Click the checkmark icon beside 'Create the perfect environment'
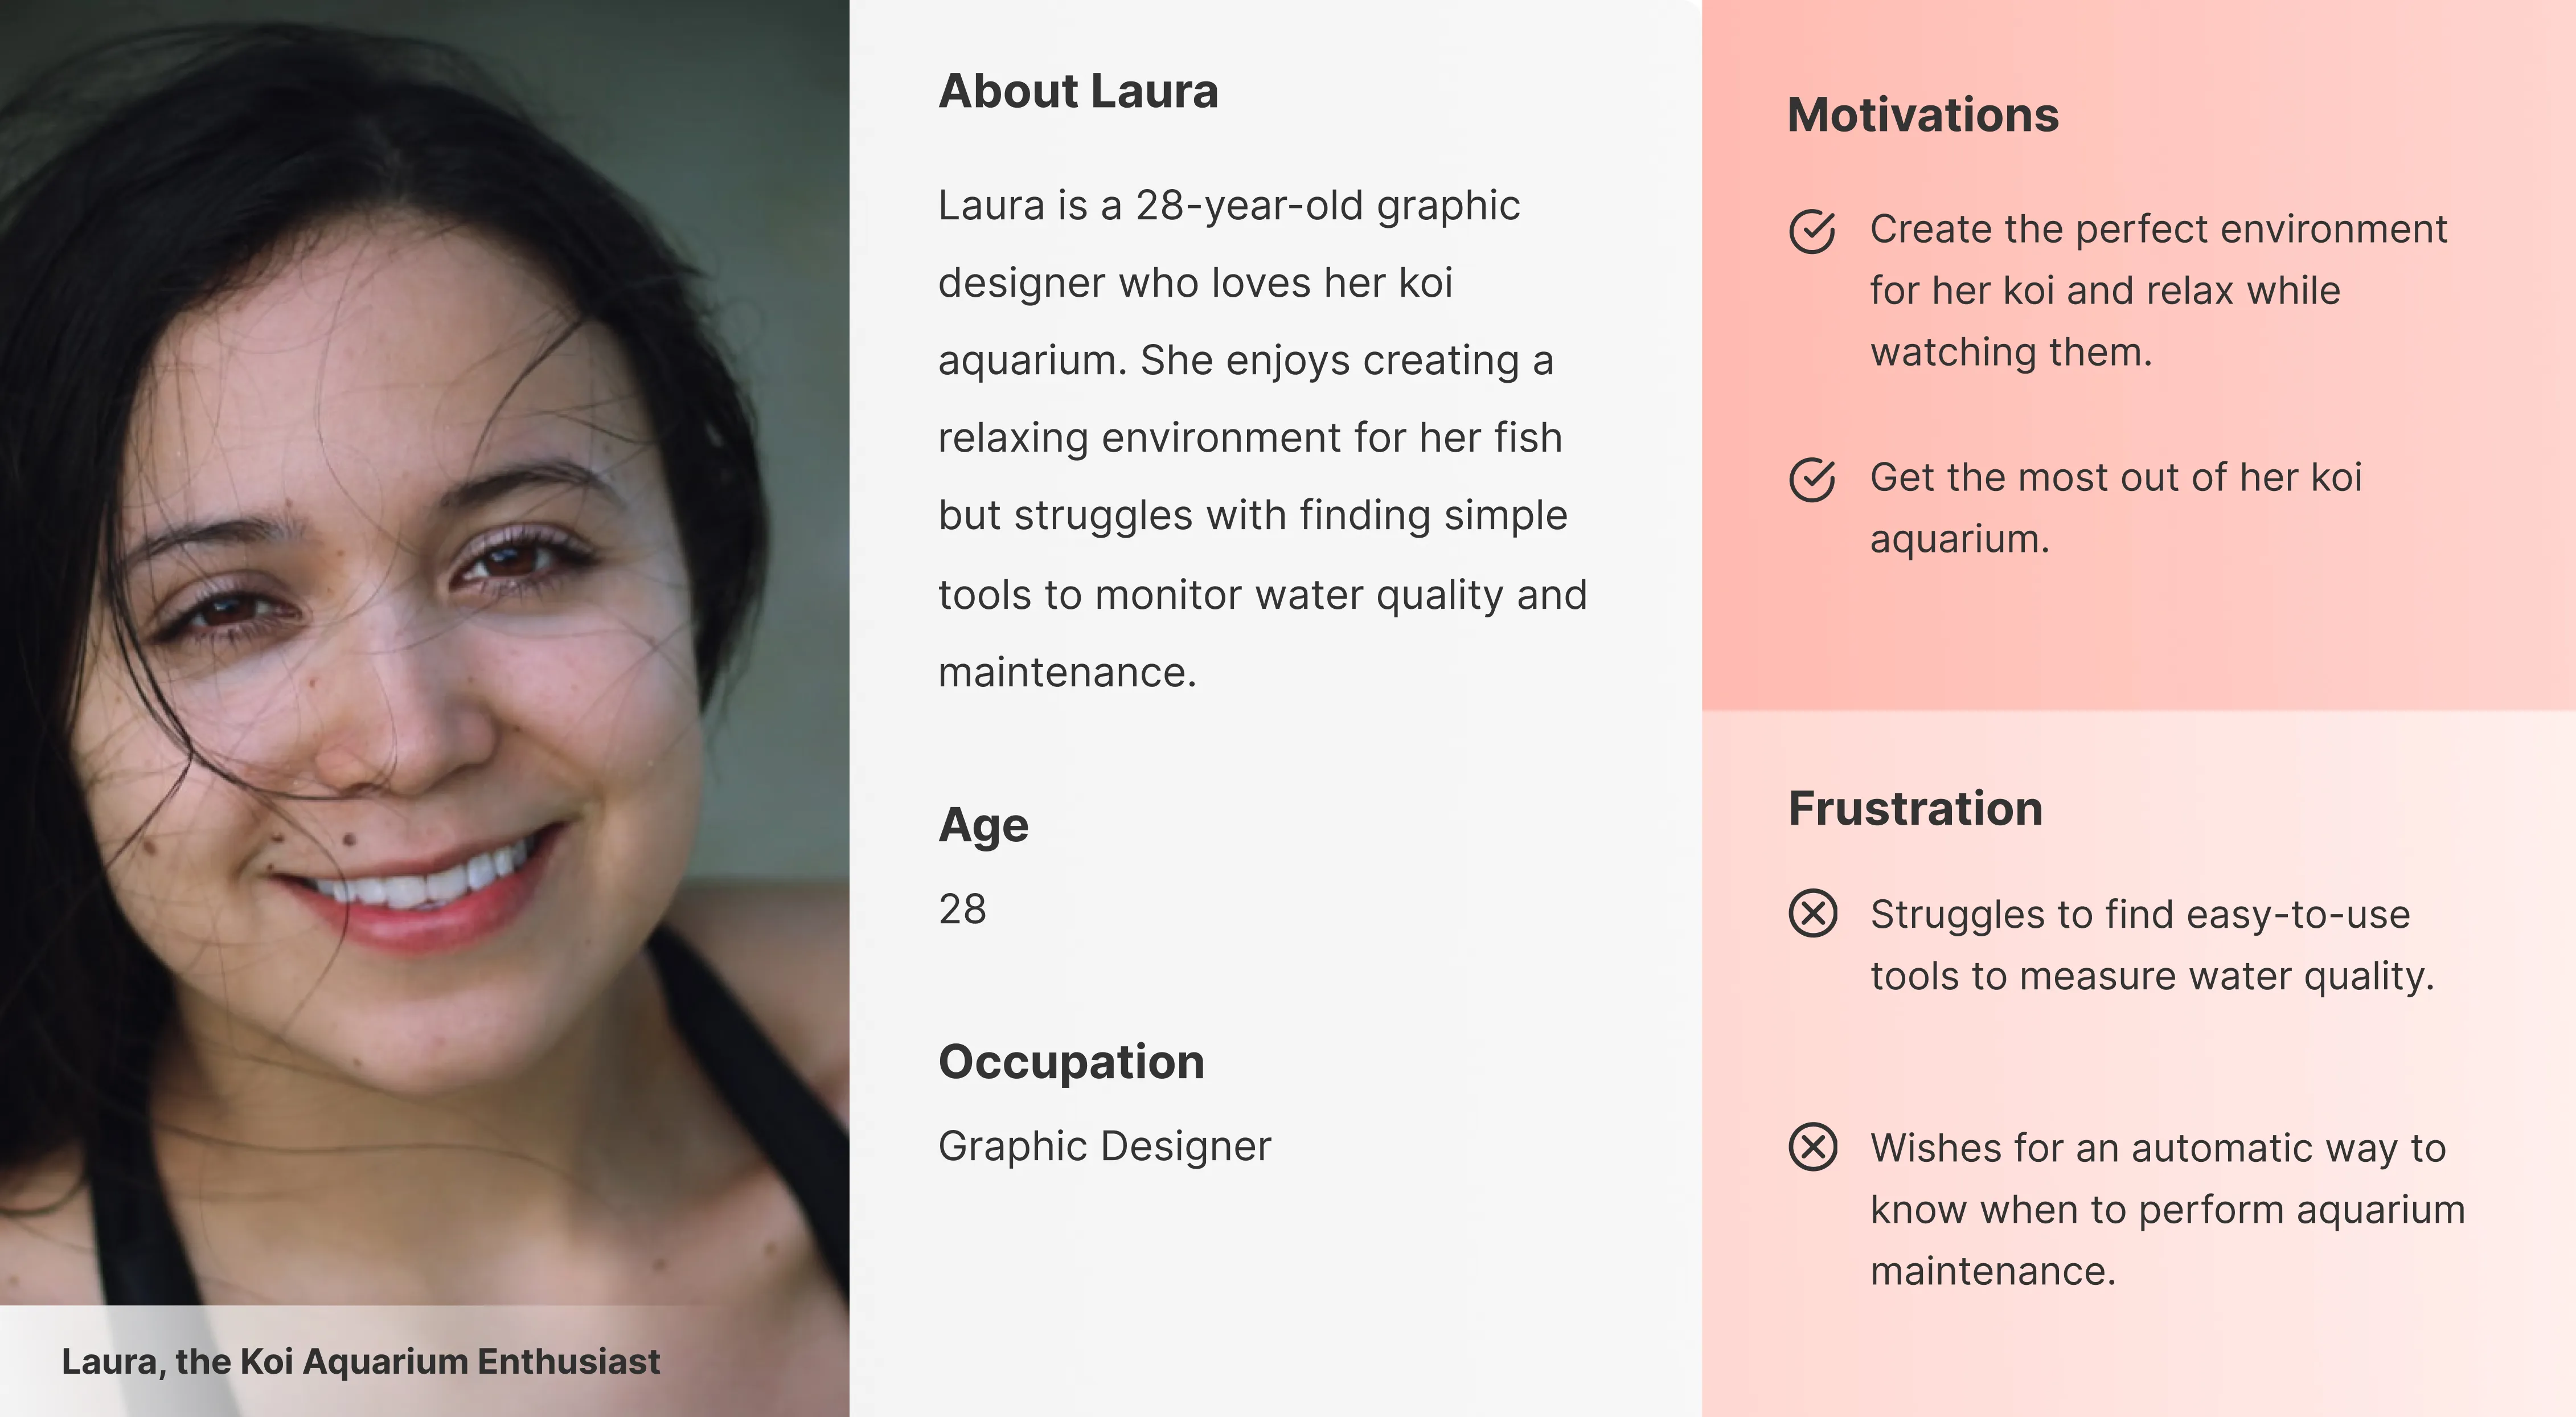2576x1417 pixels. [1812, 231]
